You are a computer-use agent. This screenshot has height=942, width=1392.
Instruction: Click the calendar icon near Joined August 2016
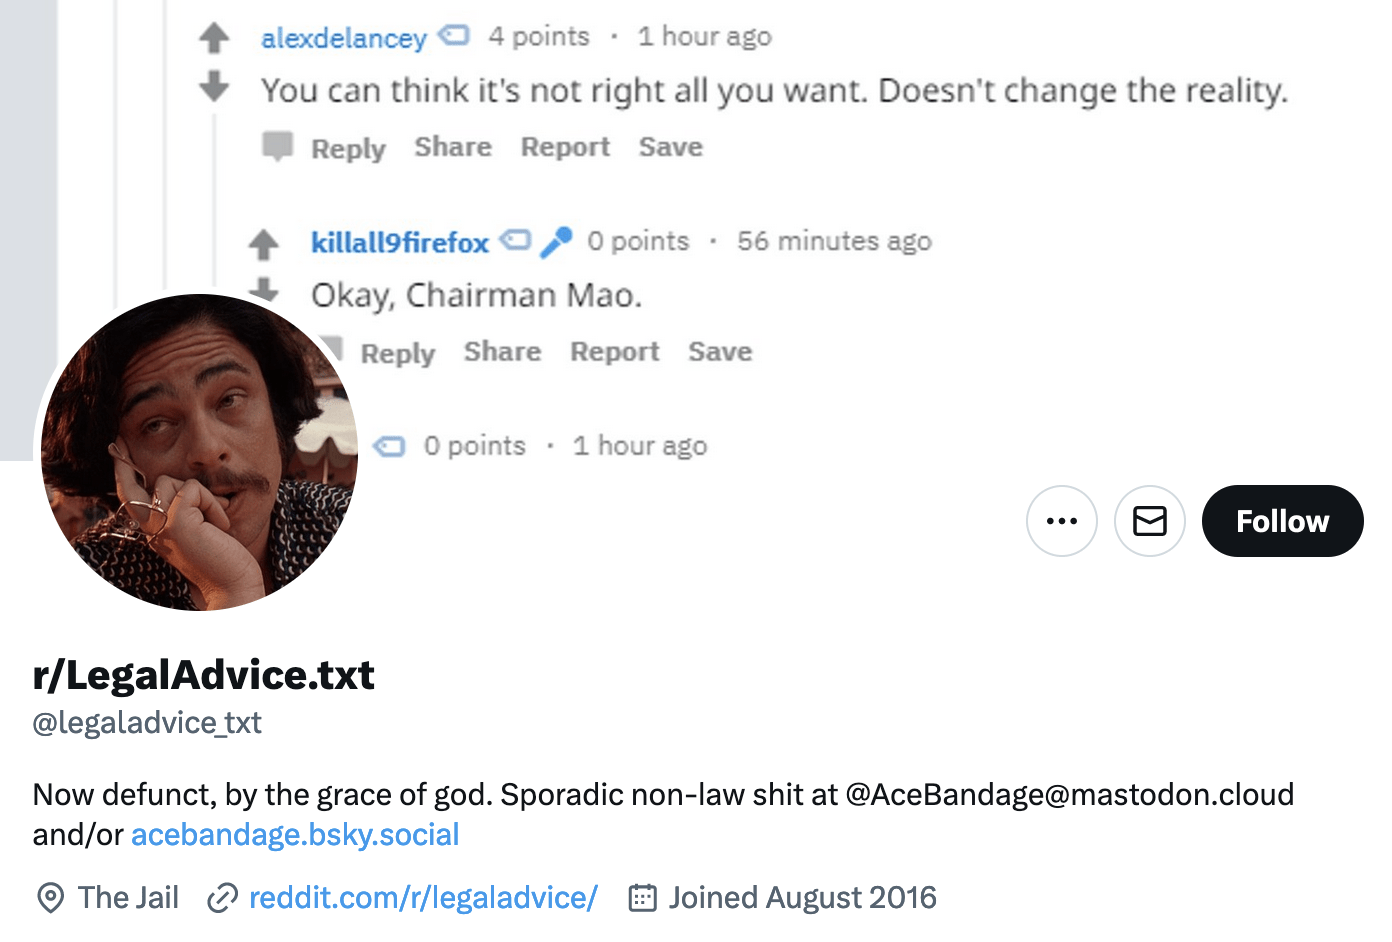643,897
